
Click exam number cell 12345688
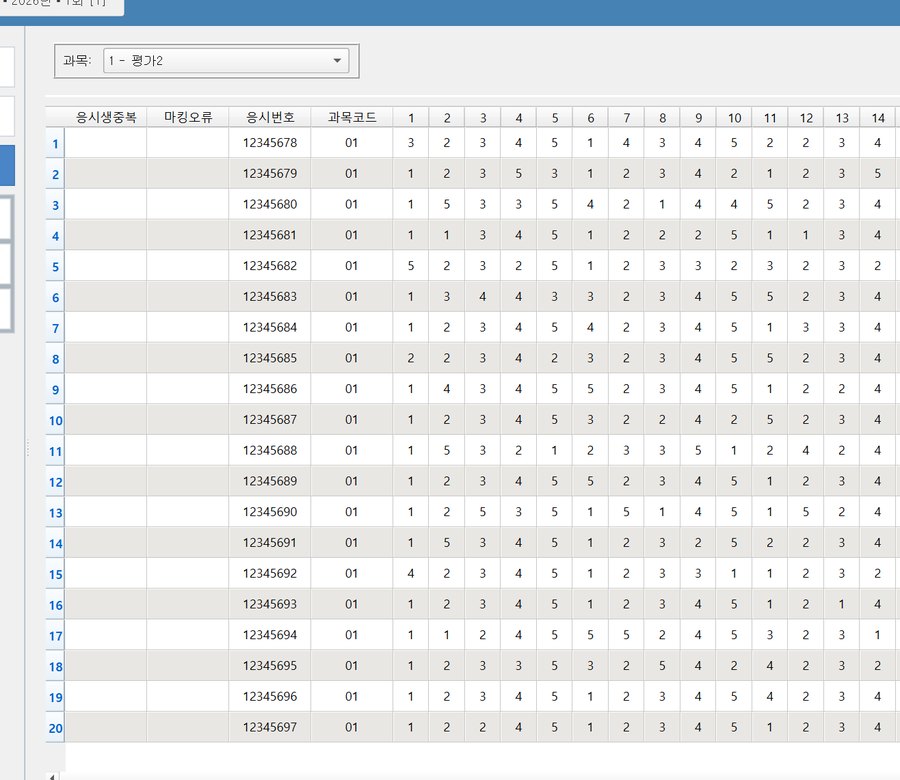coord(270,450)
